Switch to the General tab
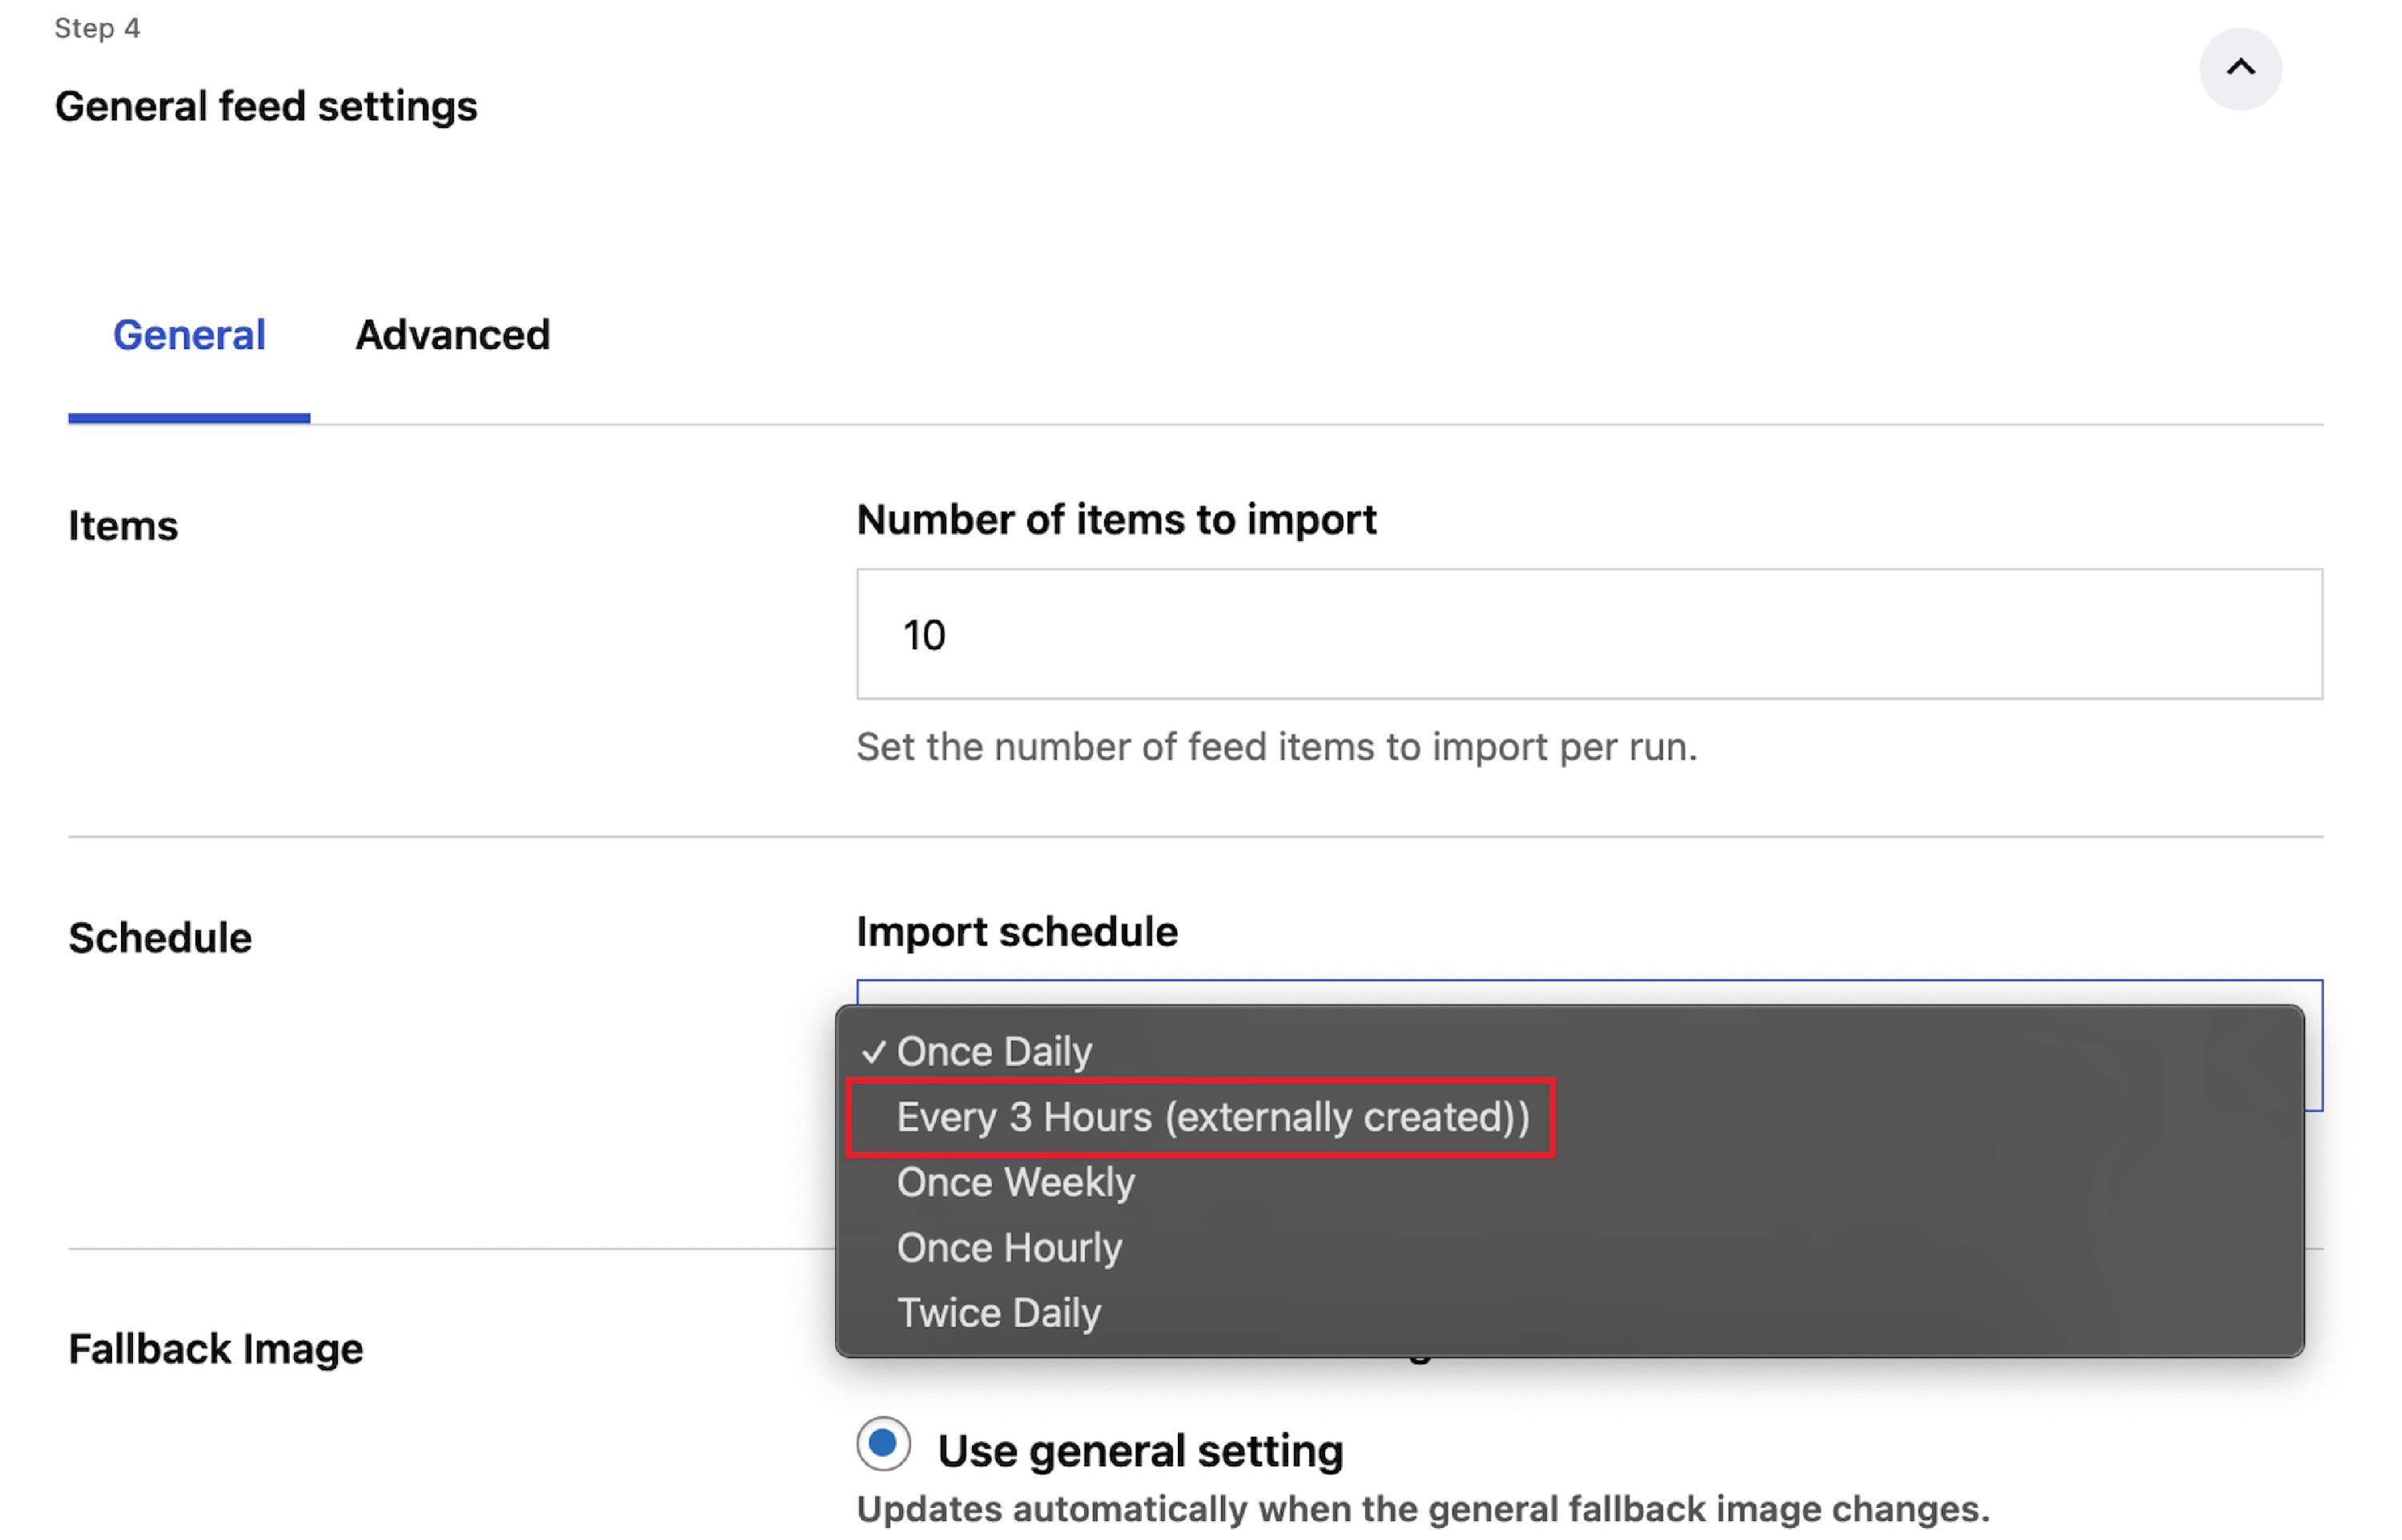The width and height of the screenshot is (2402, 1540). tap(189, 335)
